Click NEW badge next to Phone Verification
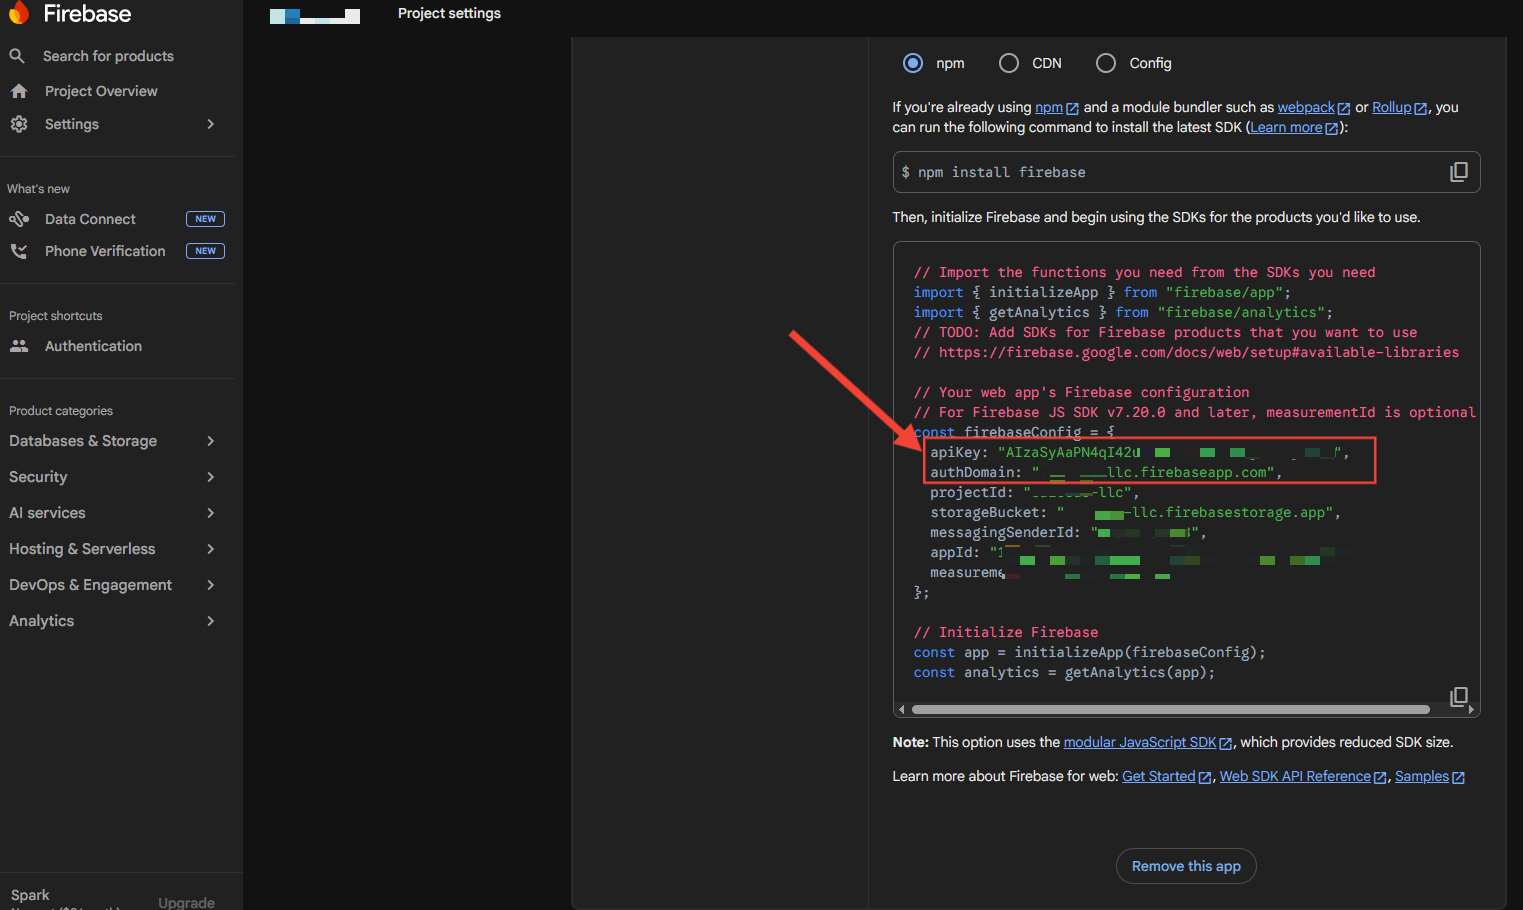The image size is (1523, 910). (x=205, y=251)
